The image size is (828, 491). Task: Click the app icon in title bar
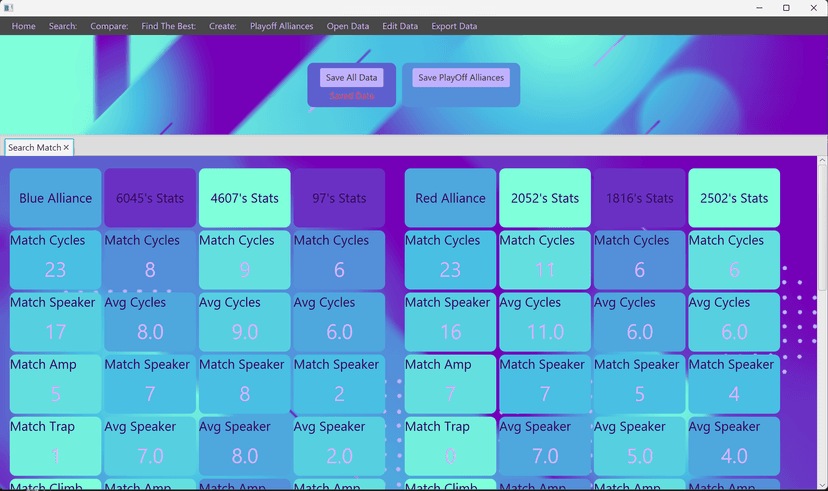(8, 8)
